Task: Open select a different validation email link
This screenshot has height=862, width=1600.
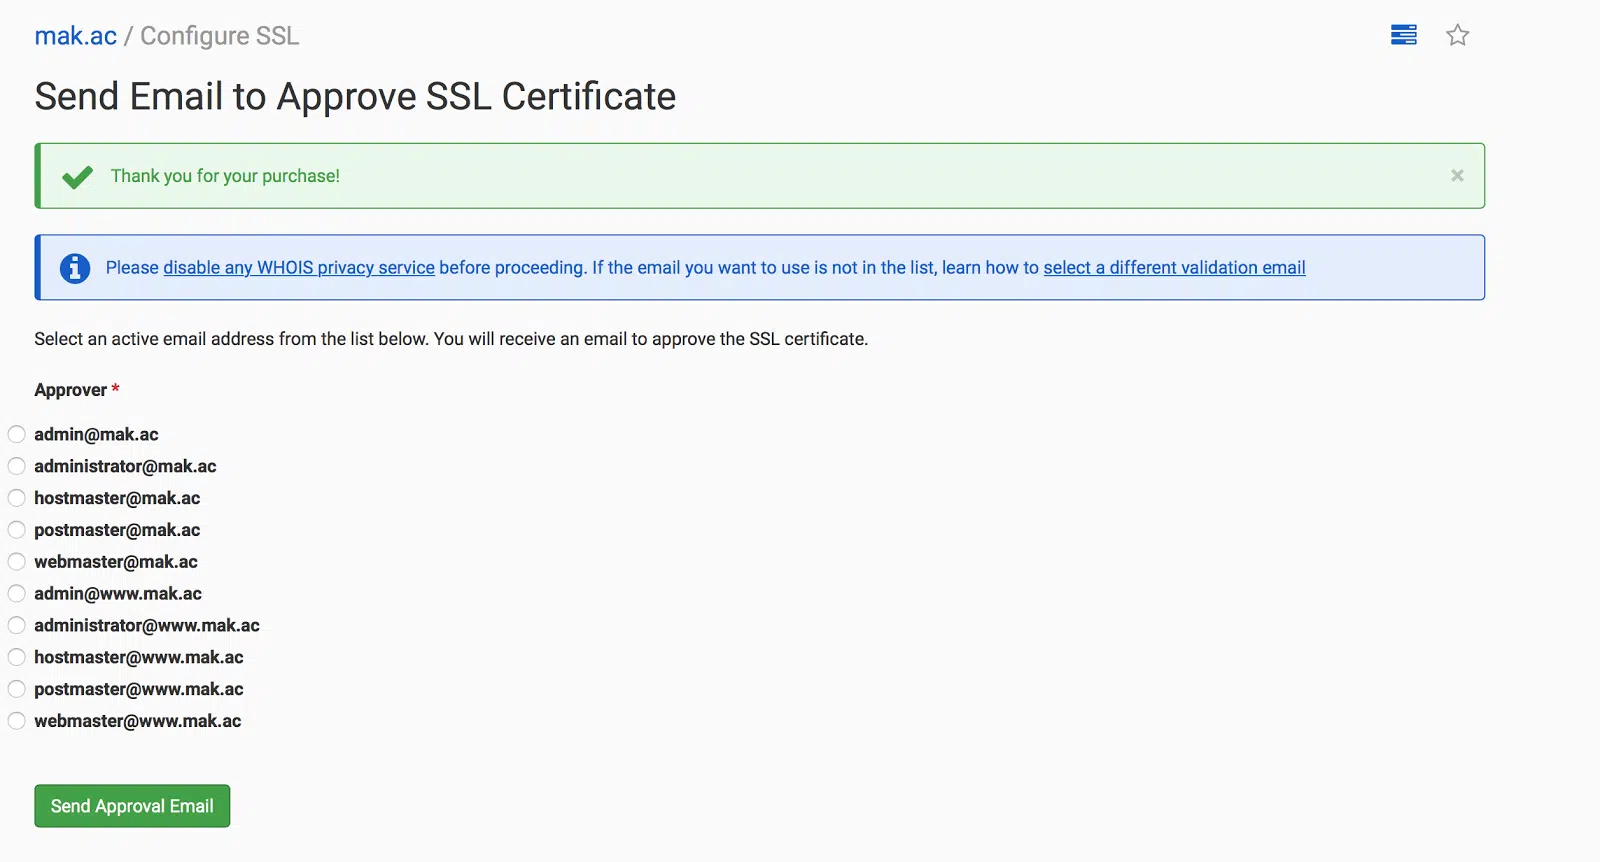Action: pyautogui.click(x=1174, y=268)
